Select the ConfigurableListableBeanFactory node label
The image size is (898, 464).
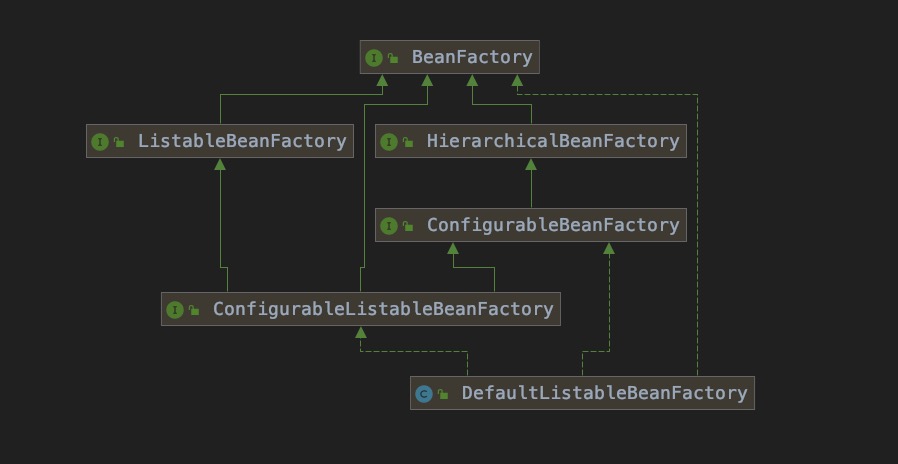click(x=383, y=309)
